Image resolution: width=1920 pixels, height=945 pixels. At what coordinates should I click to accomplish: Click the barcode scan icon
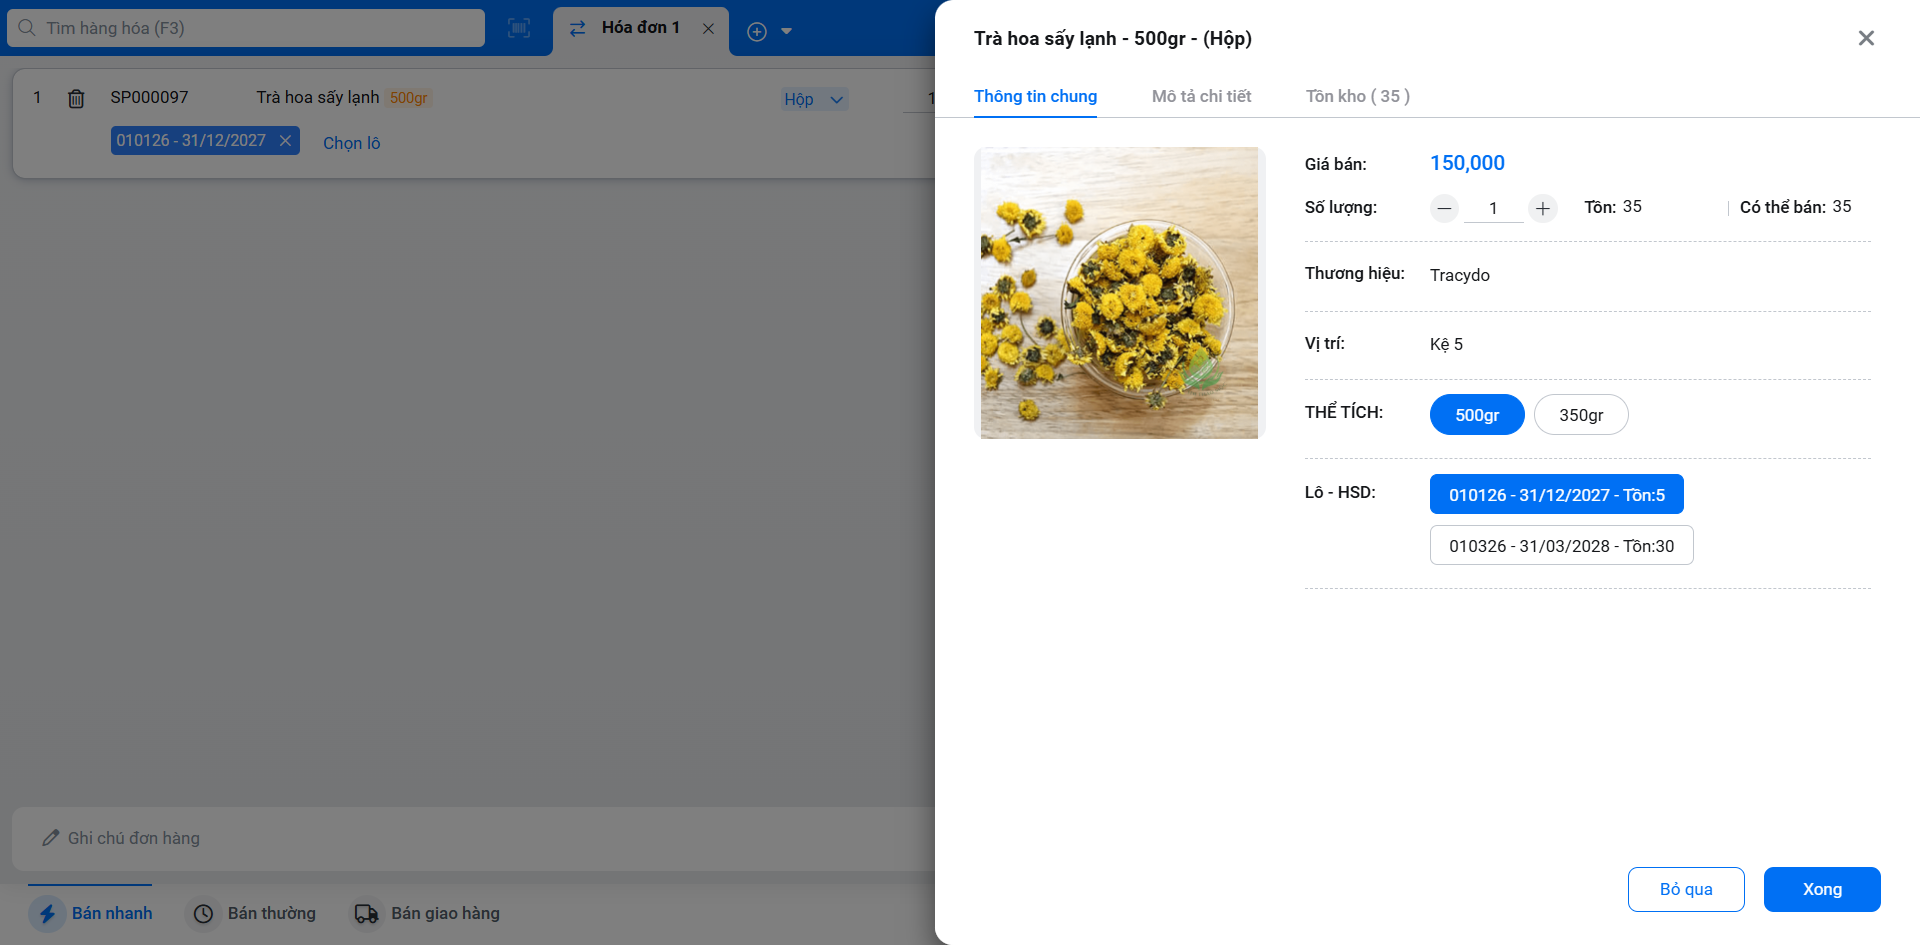(519, 28)
